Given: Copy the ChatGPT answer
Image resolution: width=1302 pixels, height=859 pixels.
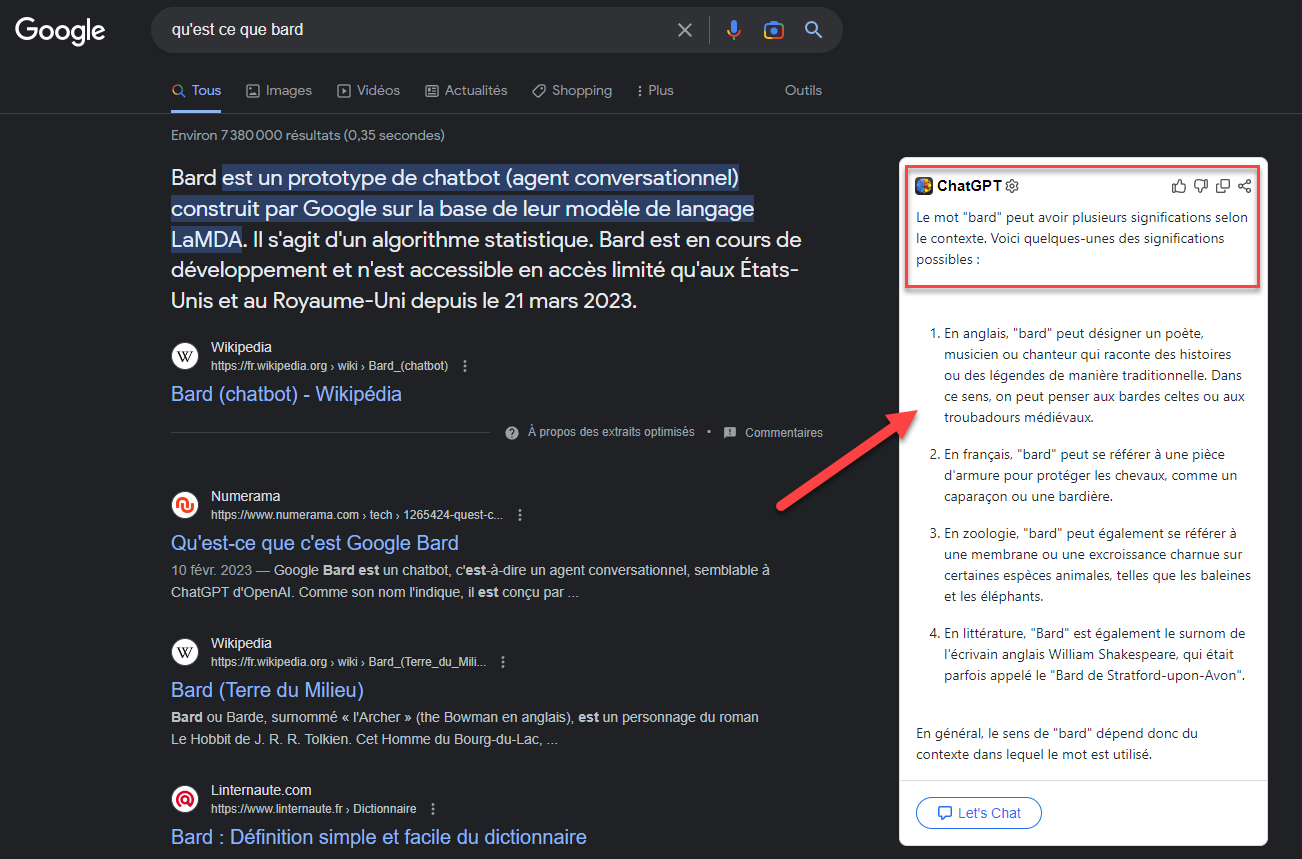Looking at the screenshot, I should coord(1223,186).
